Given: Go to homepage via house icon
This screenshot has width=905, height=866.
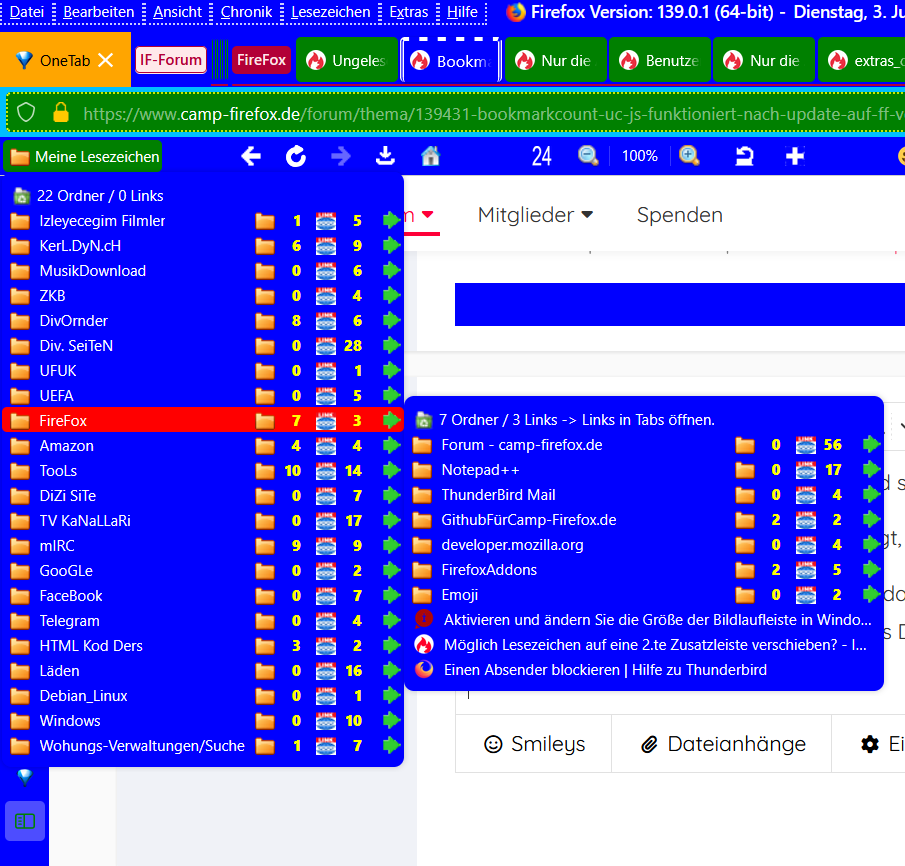Looking at the screenshot, I should [430, 156].
